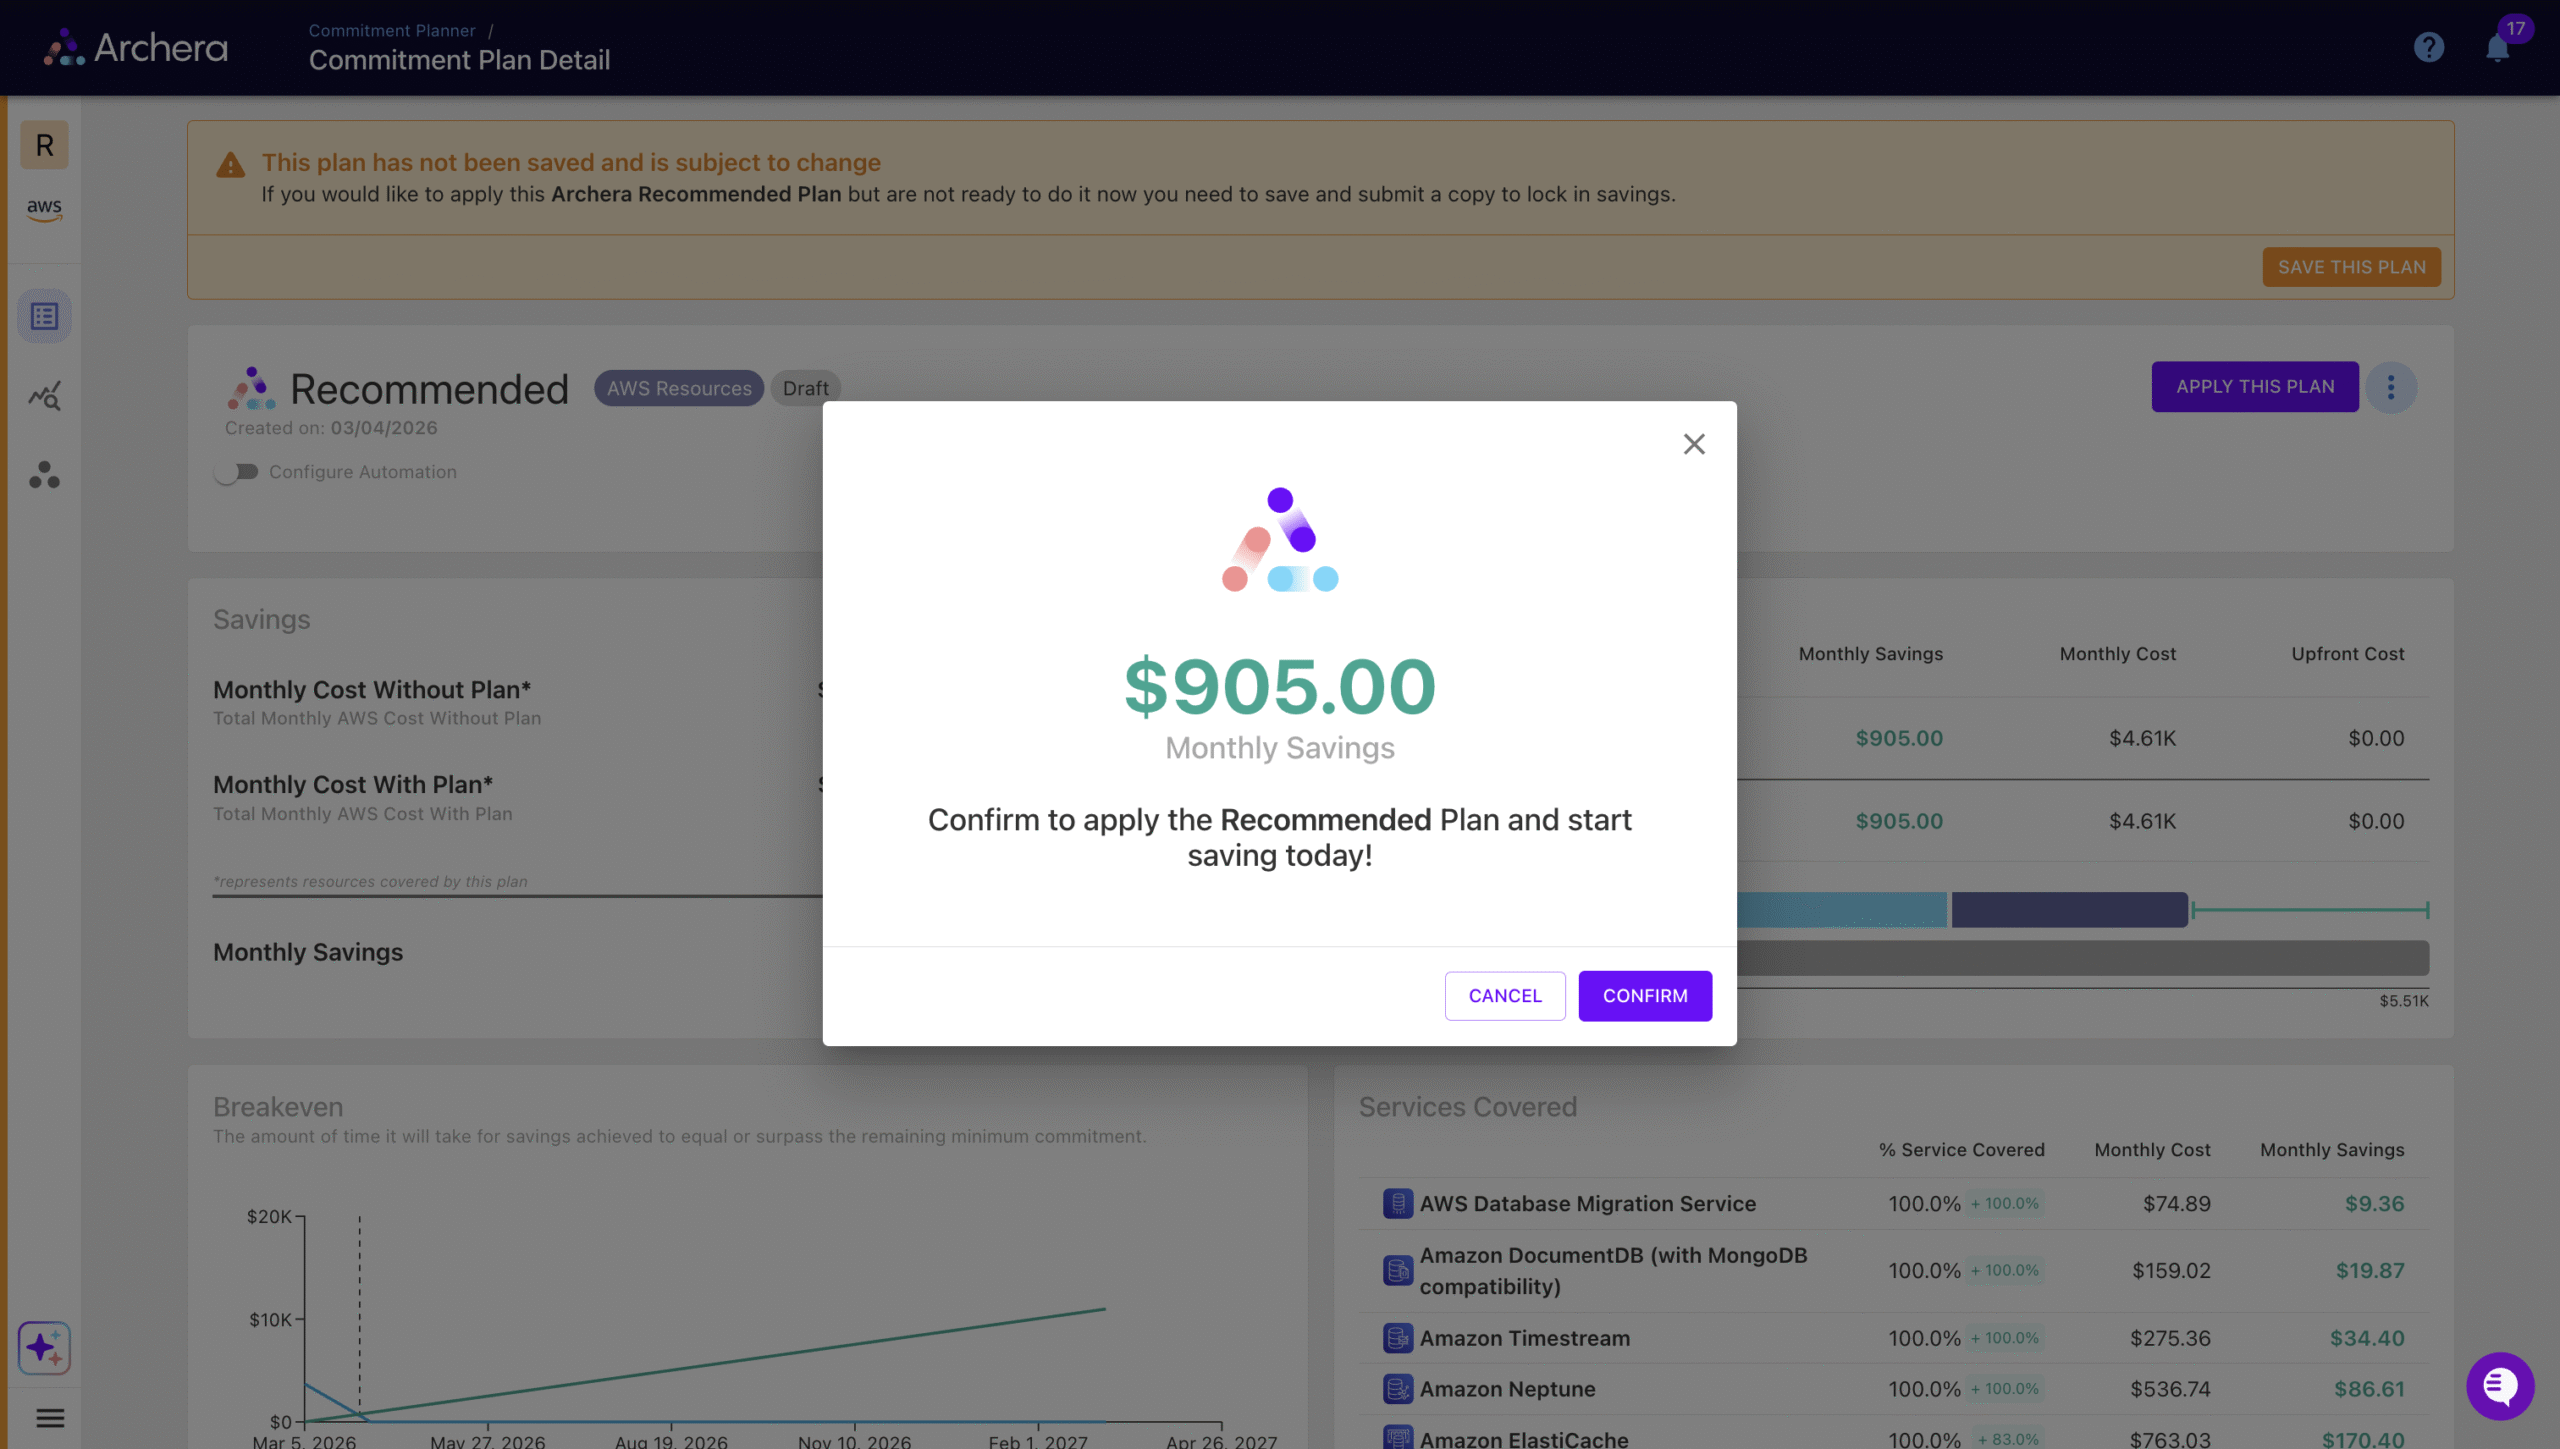
Task: Open the notifications bell icon
Action: 2497,47
